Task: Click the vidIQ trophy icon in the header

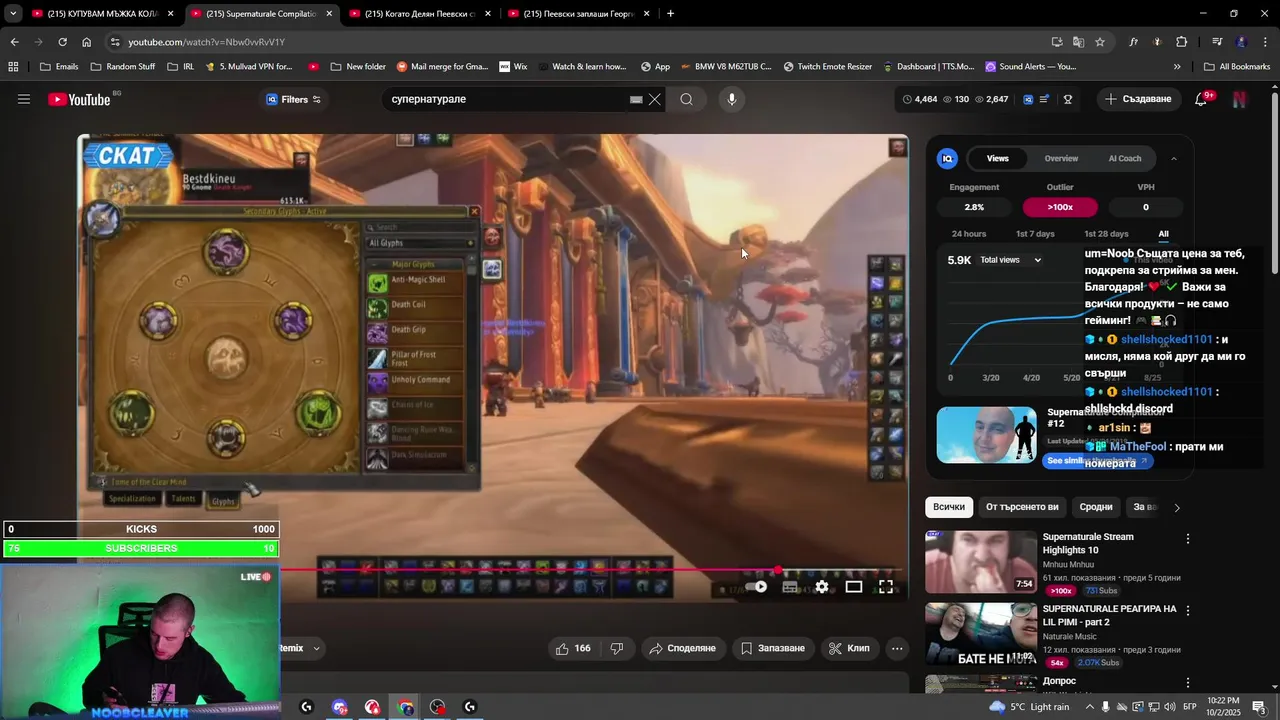Action: [x=1068, y=99]
